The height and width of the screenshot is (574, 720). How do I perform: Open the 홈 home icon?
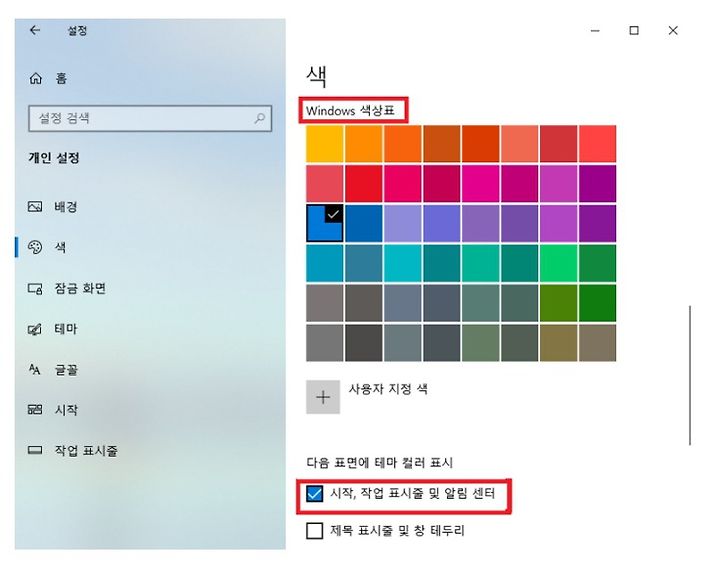click(x=35, y=79)
